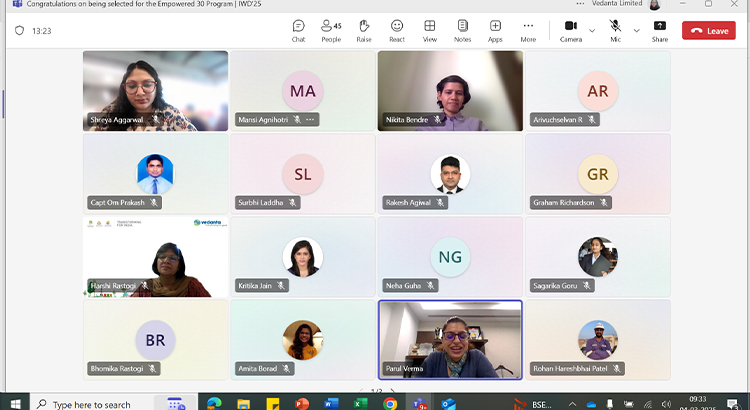
Task: Open the React emoji options
Action: (x=397, y=30)
